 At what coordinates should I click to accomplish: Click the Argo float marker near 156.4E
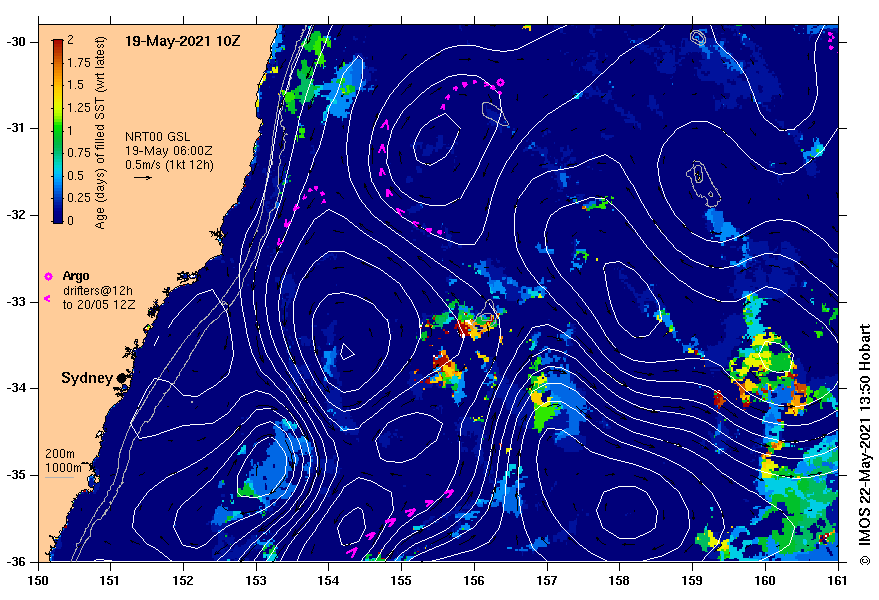[x=500, y=83]
